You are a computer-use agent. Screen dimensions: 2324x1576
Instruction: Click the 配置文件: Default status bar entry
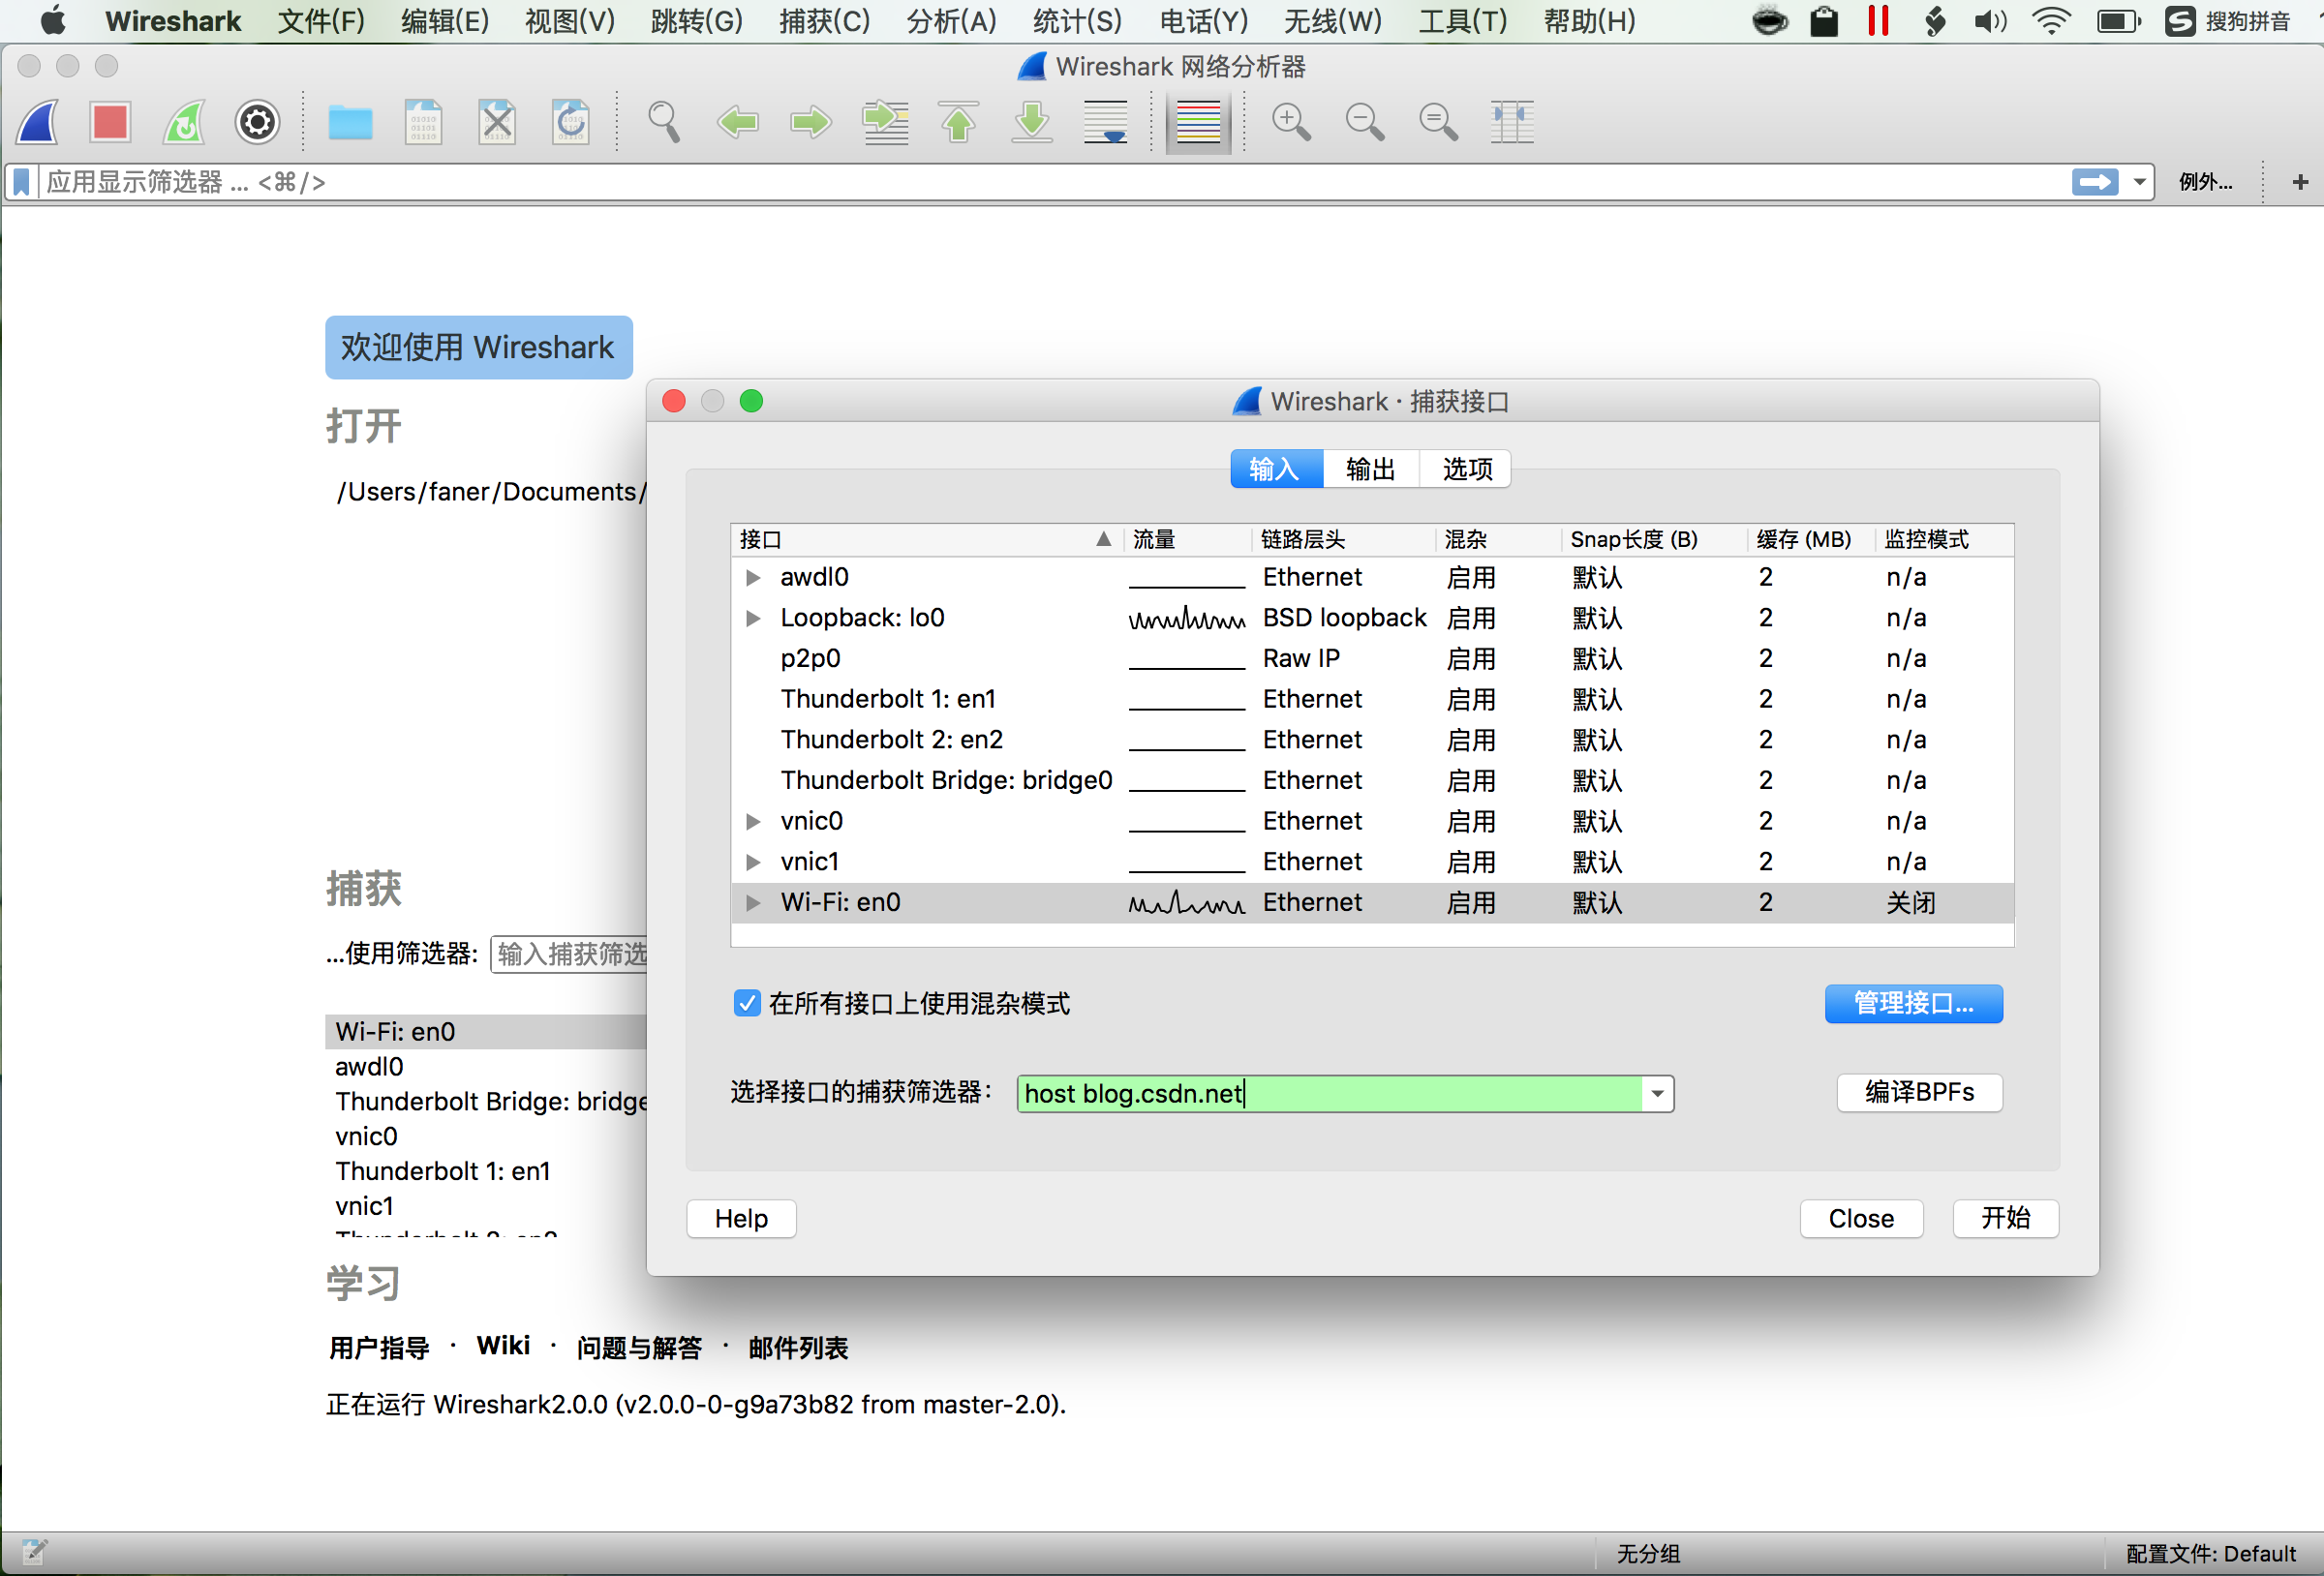click(2210, 1553)
